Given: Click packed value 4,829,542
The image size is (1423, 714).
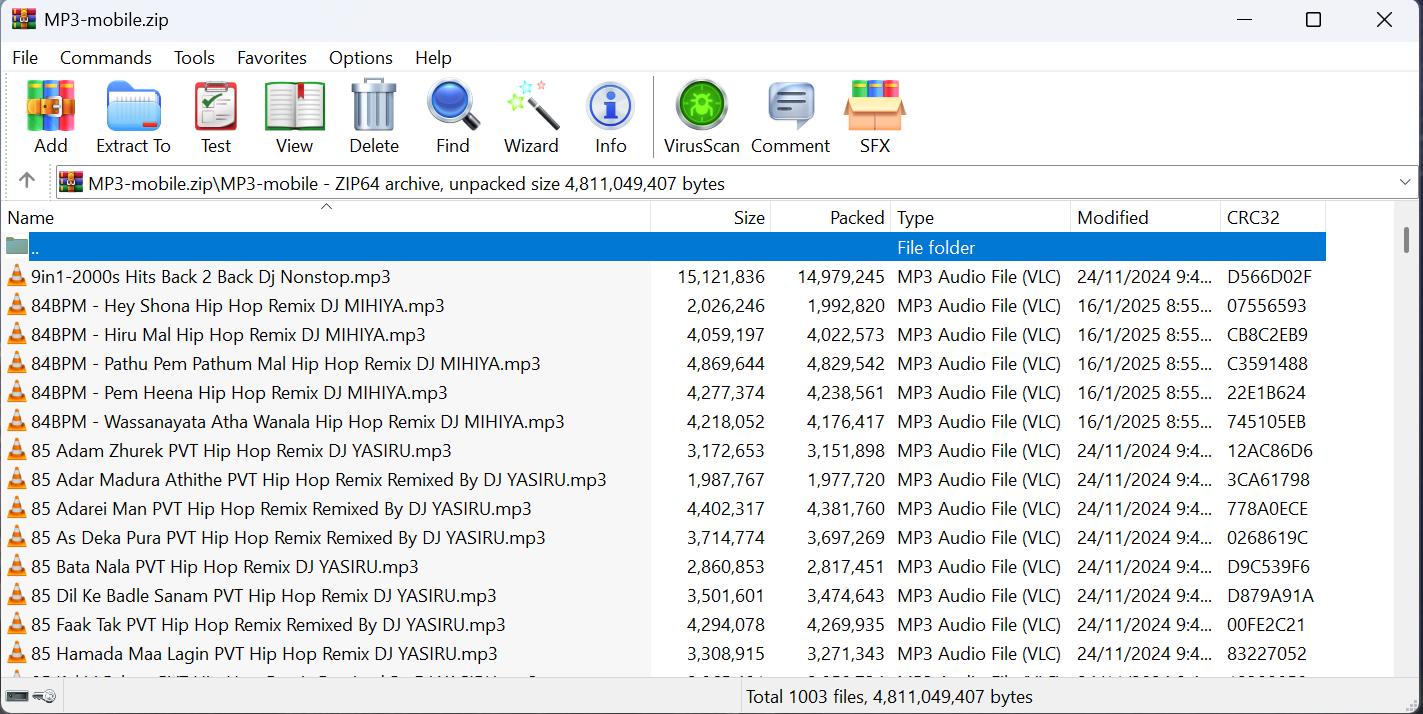Looking at the screenshot, I should pyautogui.click(x=846, y=363).
